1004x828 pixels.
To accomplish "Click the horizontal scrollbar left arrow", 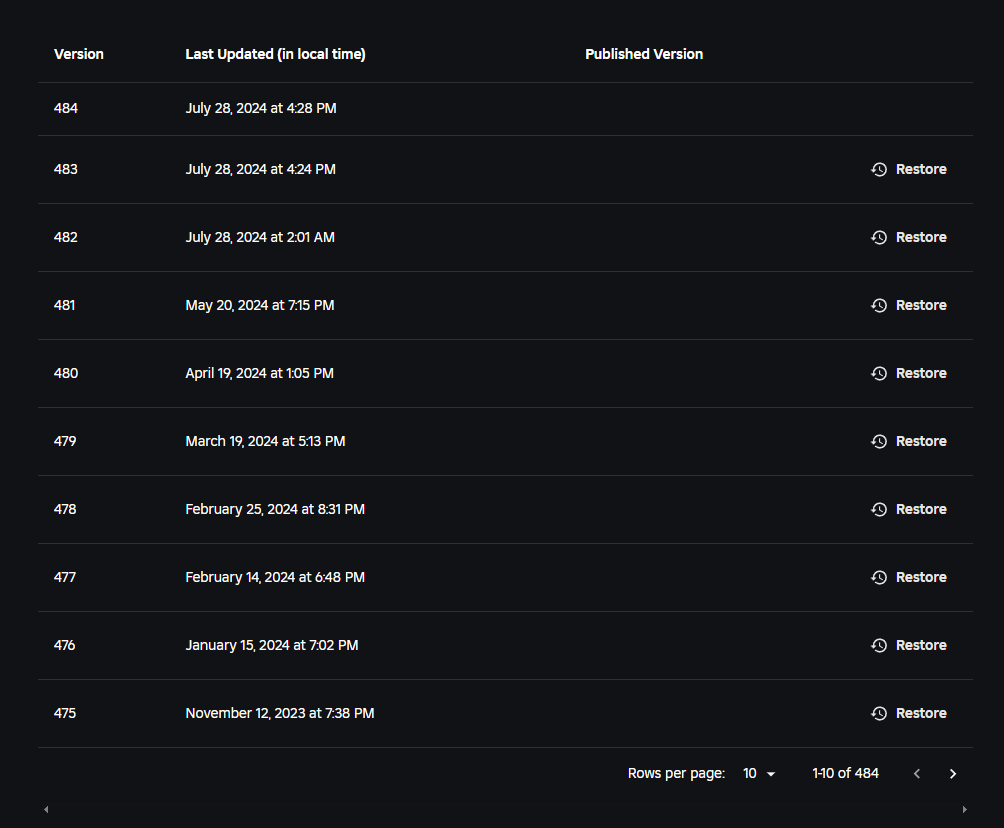I will point(46,809).
